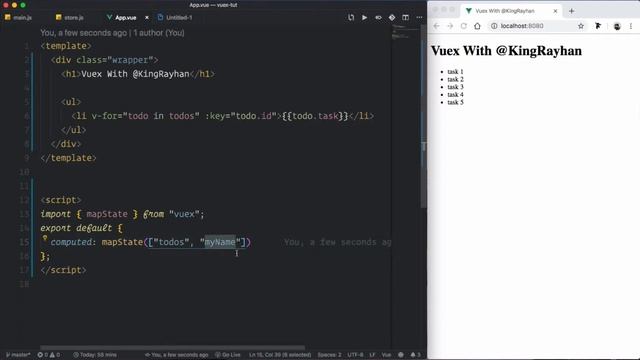Click the git blame author line above code
This screenshot has height=360, width=640.
tap(112, 33)
